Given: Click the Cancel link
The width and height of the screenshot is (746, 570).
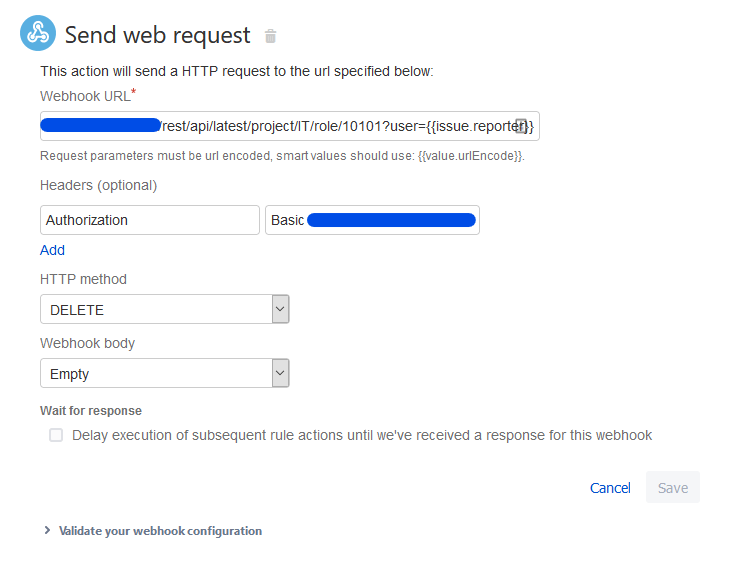Looking at the screenshot, I should tap(610, 488).
